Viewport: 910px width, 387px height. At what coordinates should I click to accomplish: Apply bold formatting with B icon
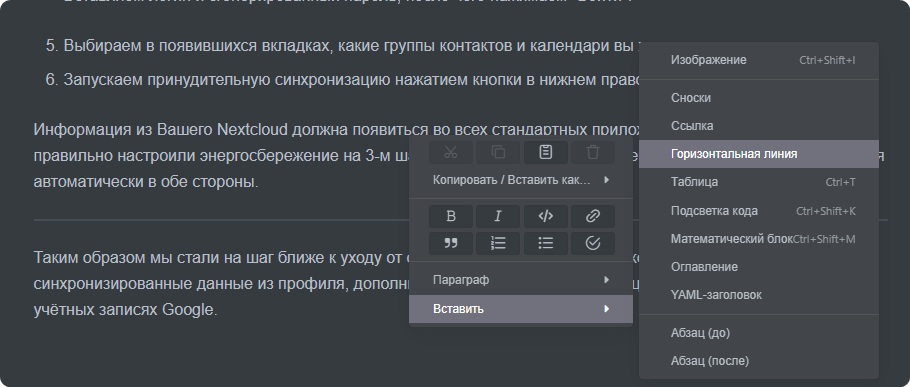pyautogui.click(x=451, y=216)
